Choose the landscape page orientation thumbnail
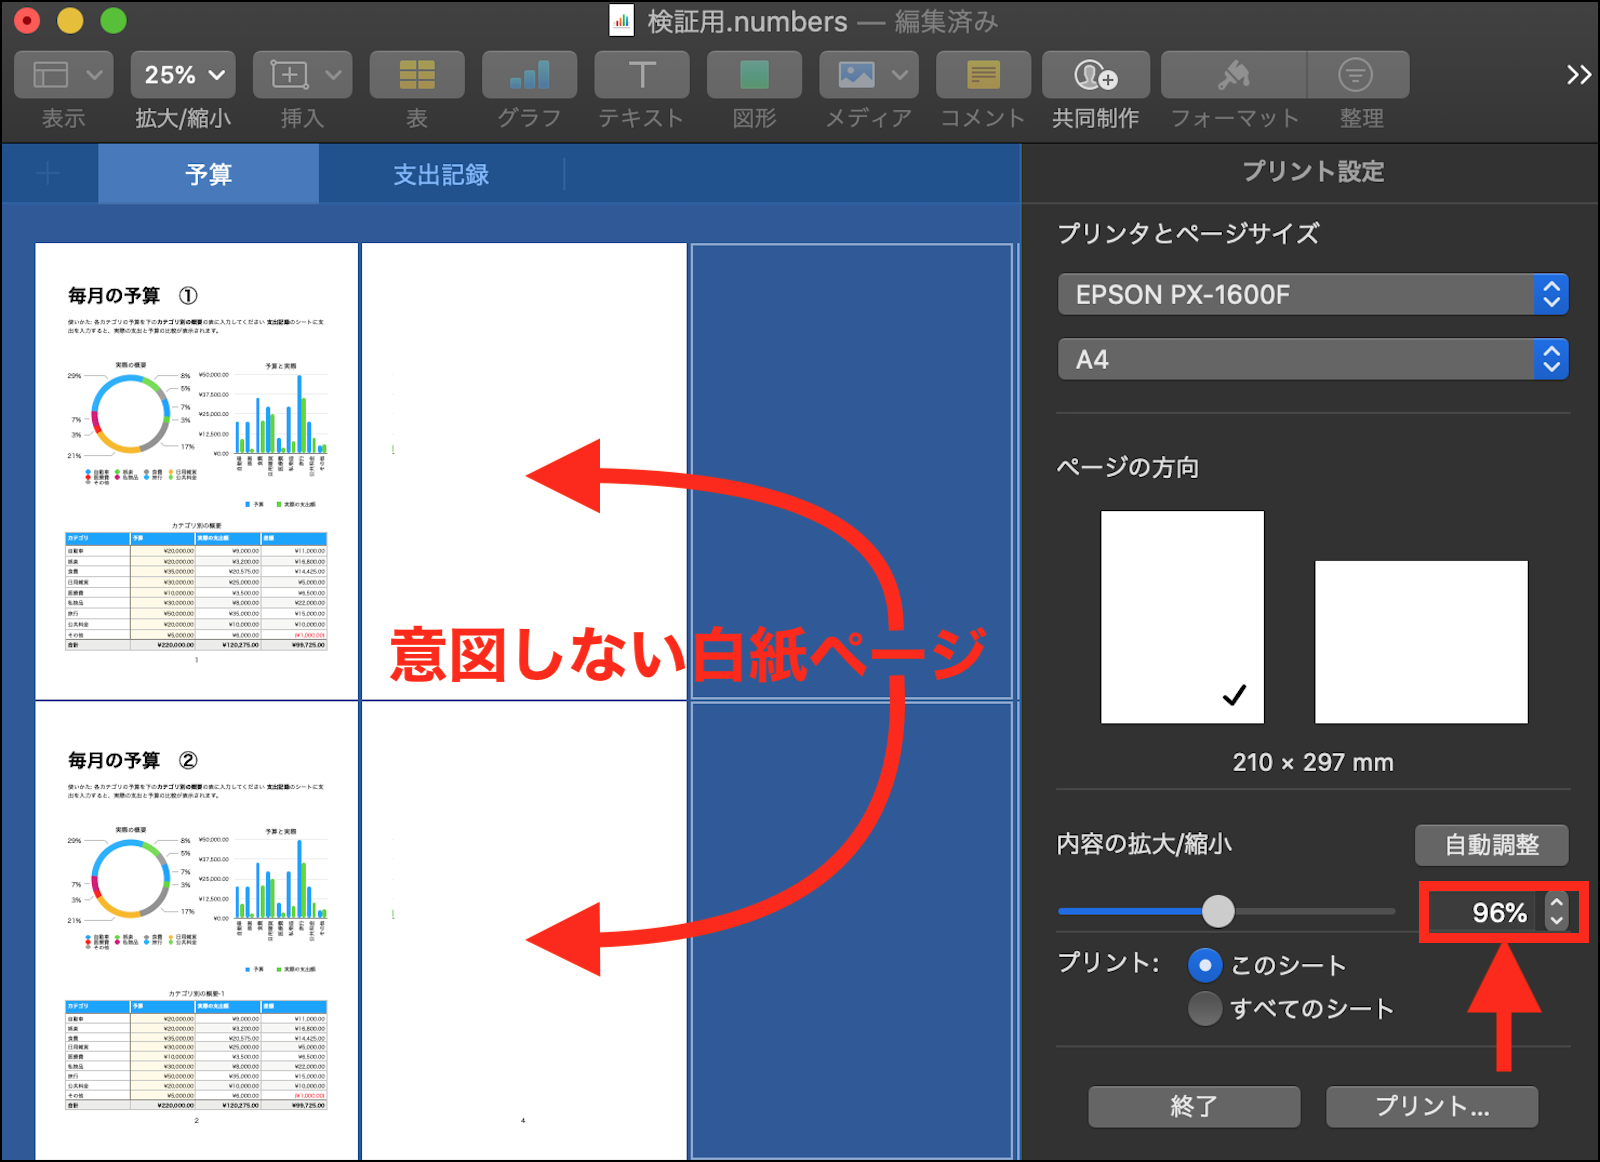 (1421, 642)
